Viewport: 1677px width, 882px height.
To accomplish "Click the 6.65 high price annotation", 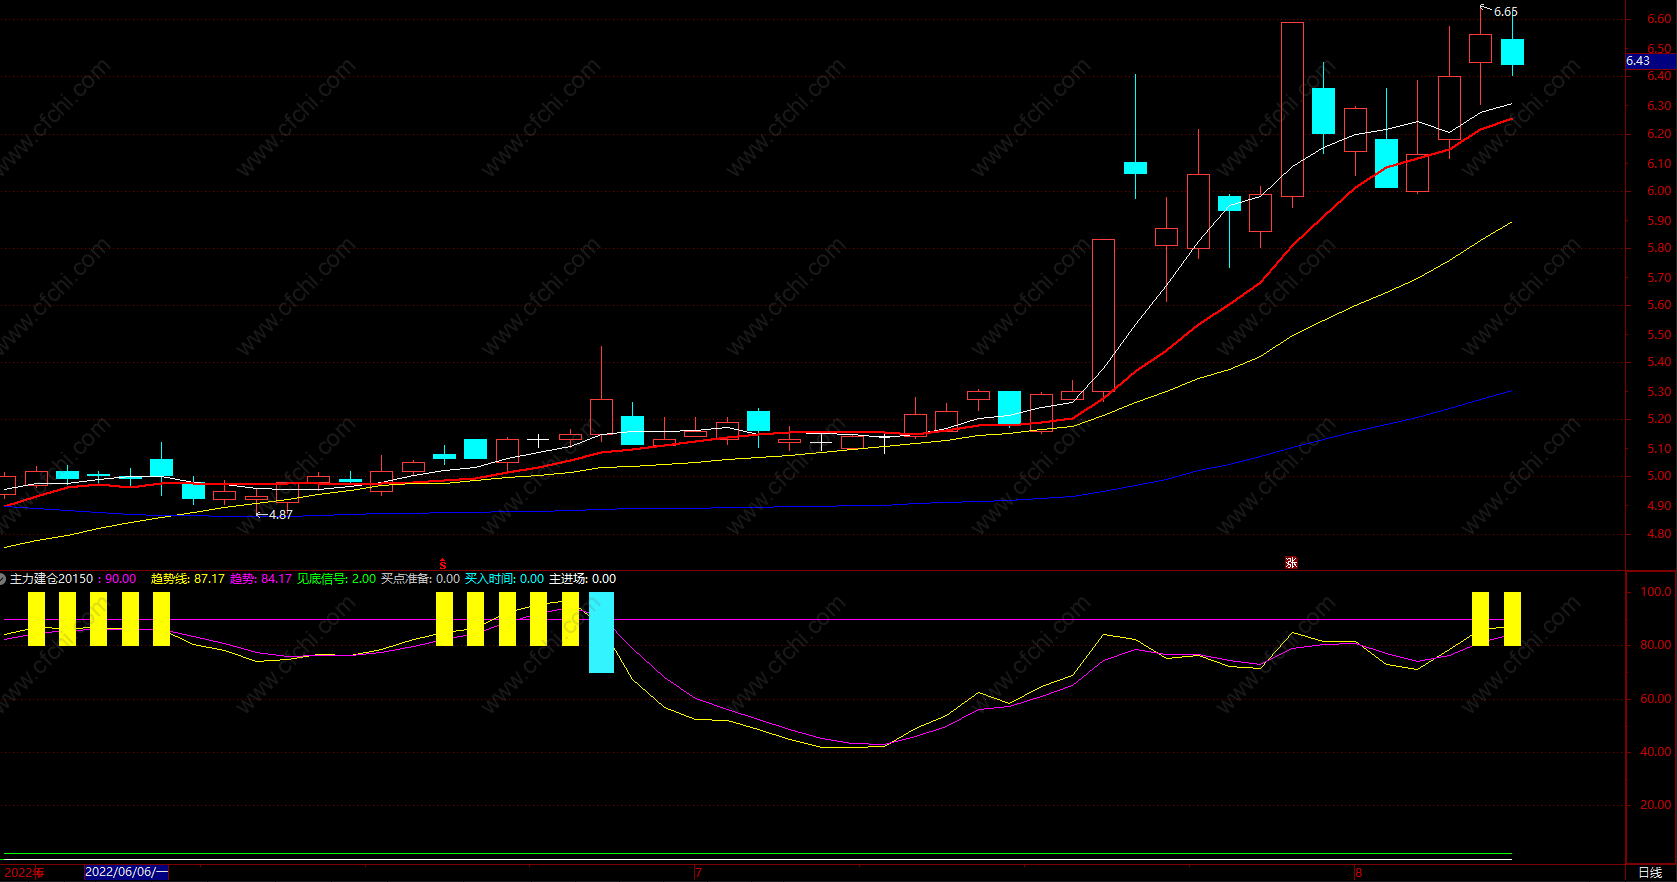I will coord(1505,12).
